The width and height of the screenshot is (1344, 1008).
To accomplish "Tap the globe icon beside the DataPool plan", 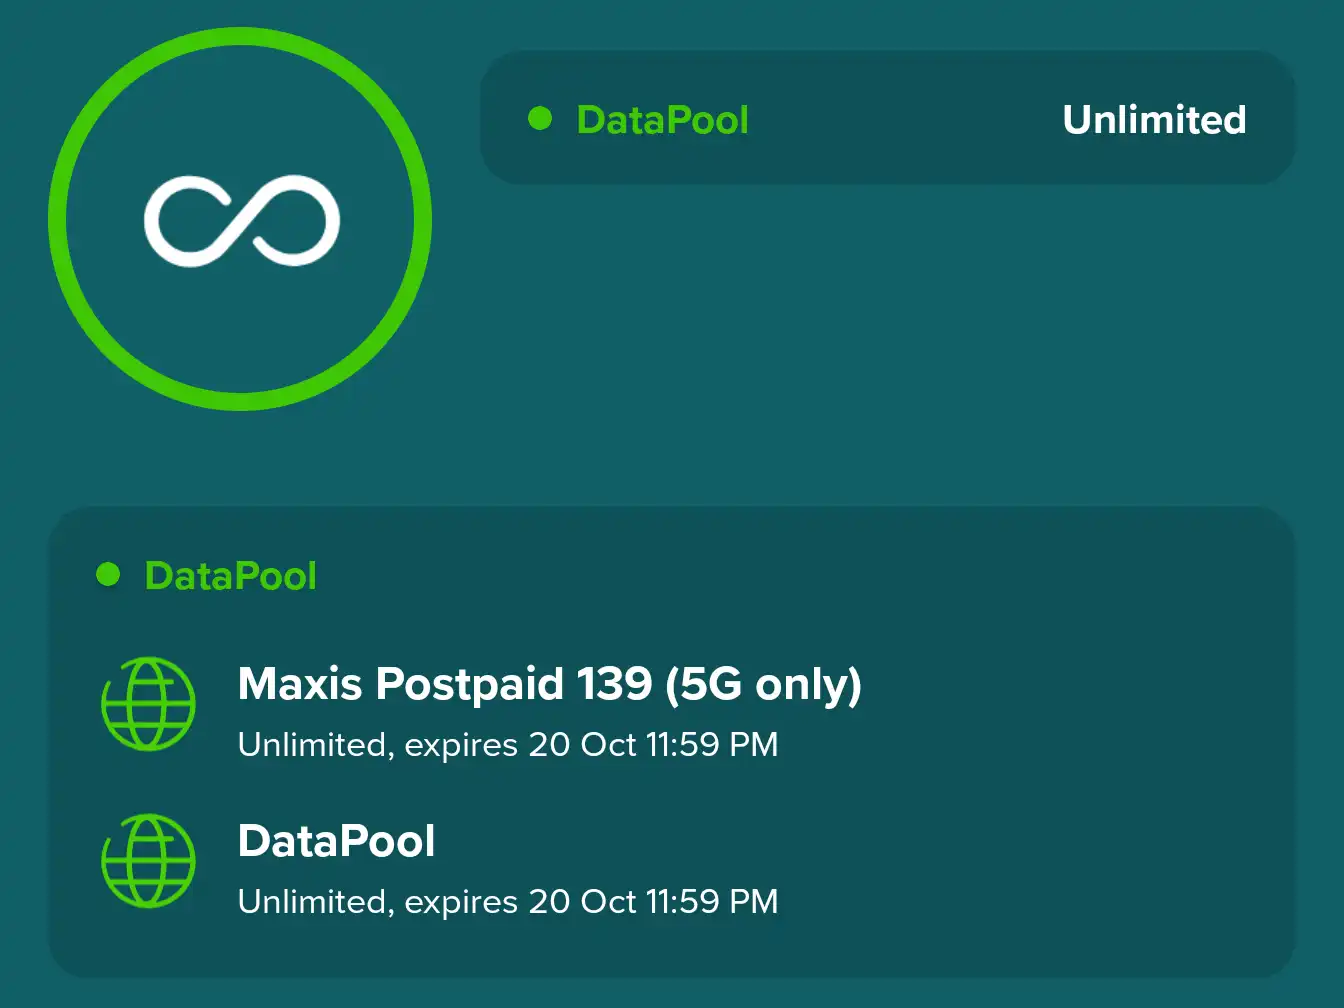I will coord(148,861).
